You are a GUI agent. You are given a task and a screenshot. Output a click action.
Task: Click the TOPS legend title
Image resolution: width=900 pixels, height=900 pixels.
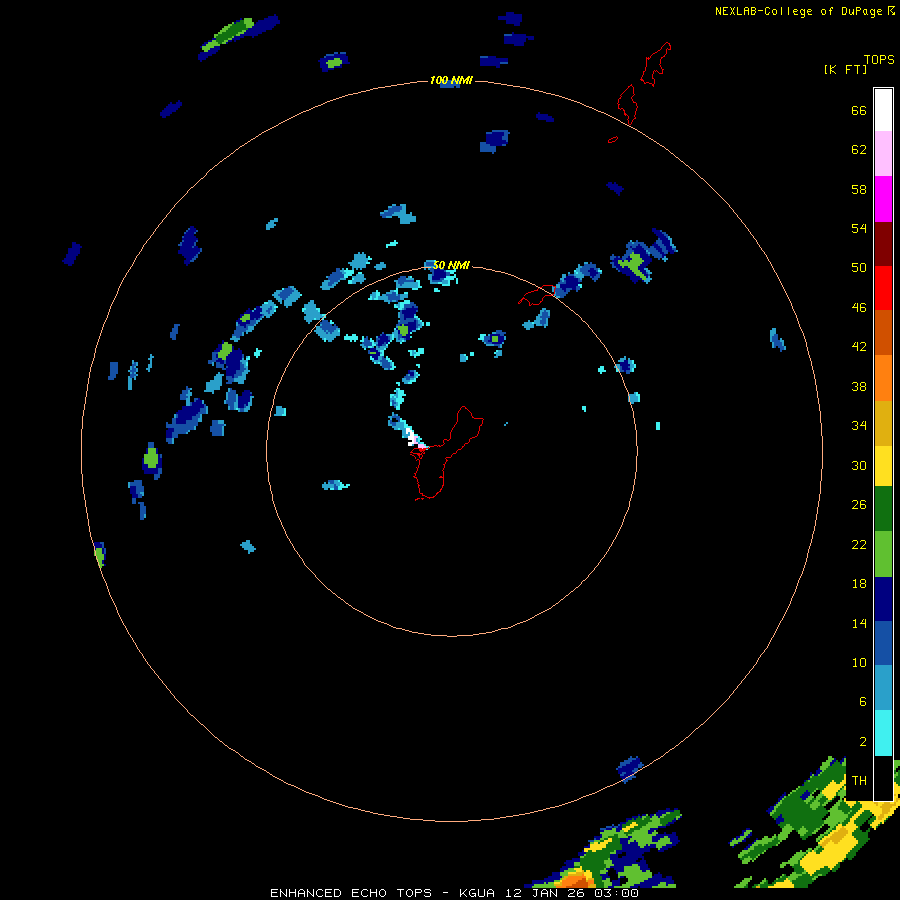coord(879,60)
